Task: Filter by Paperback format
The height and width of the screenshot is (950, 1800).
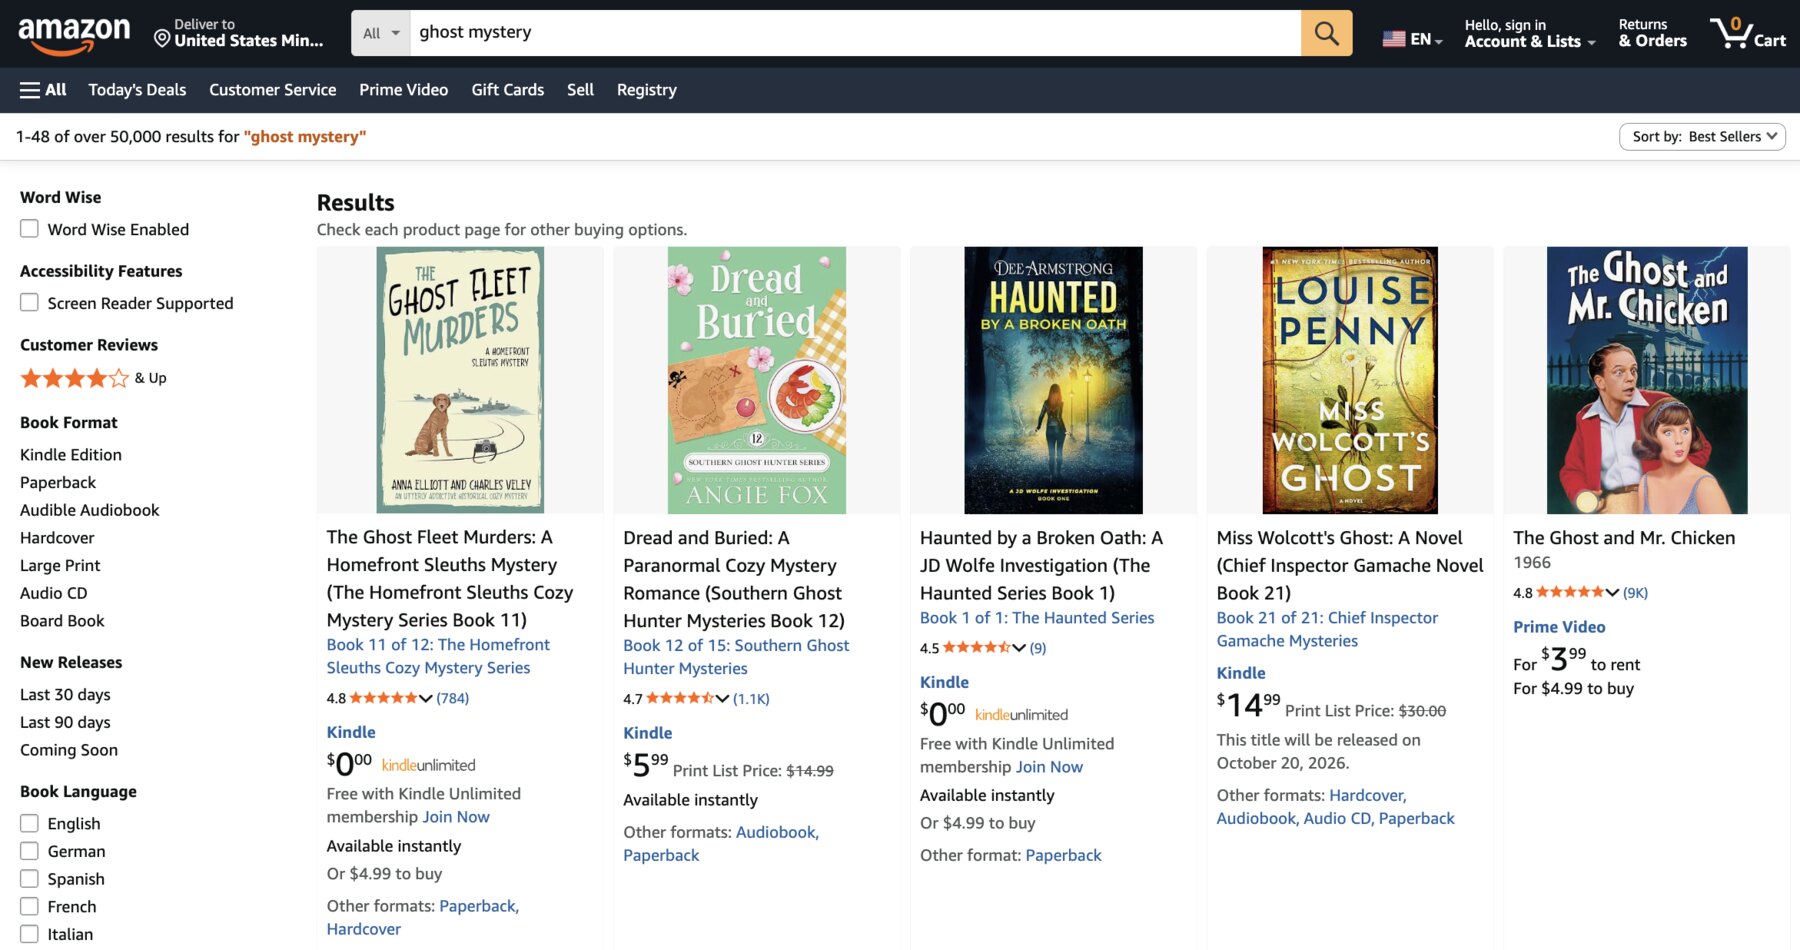Action: point(58,482)
